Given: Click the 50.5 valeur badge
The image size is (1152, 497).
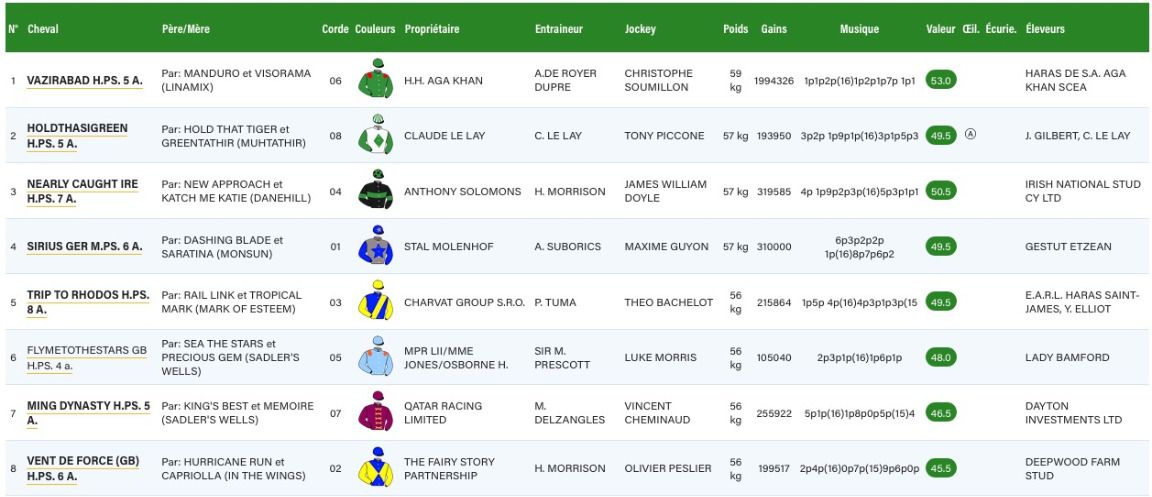Looking at the screenshot, I should tap(940, 191).
